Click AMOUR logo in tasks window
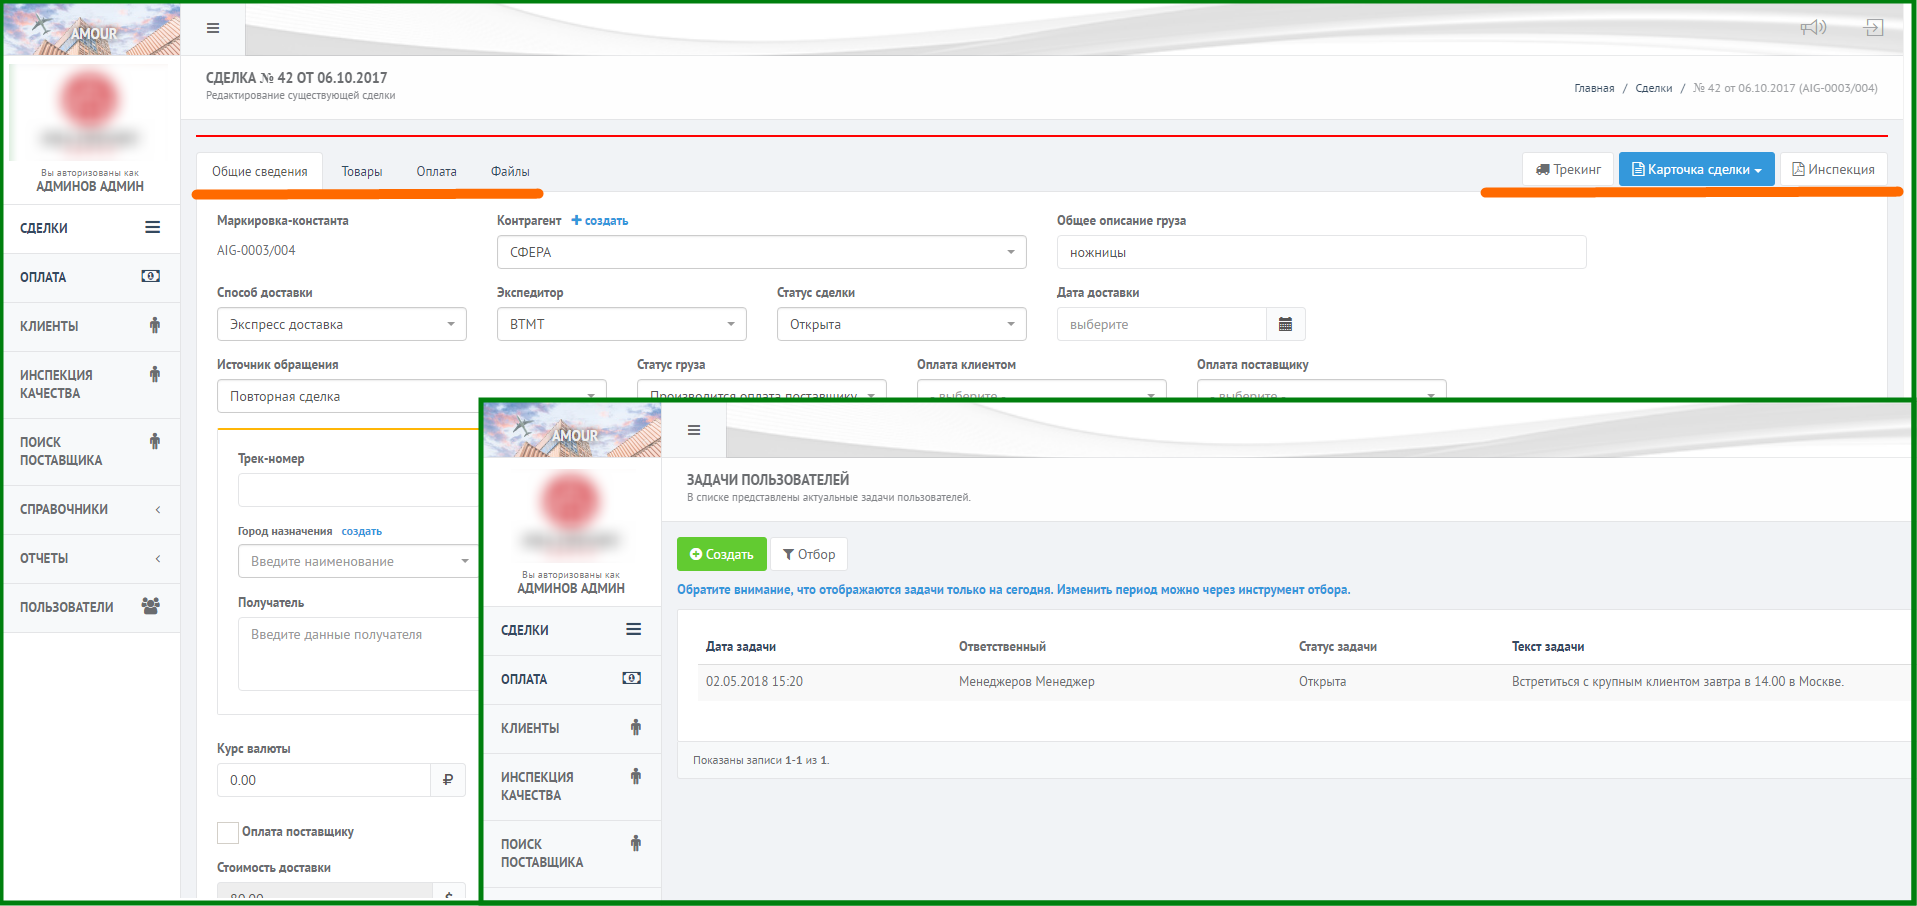Screen dimensions: 1917x906 (x=573, y=432)
